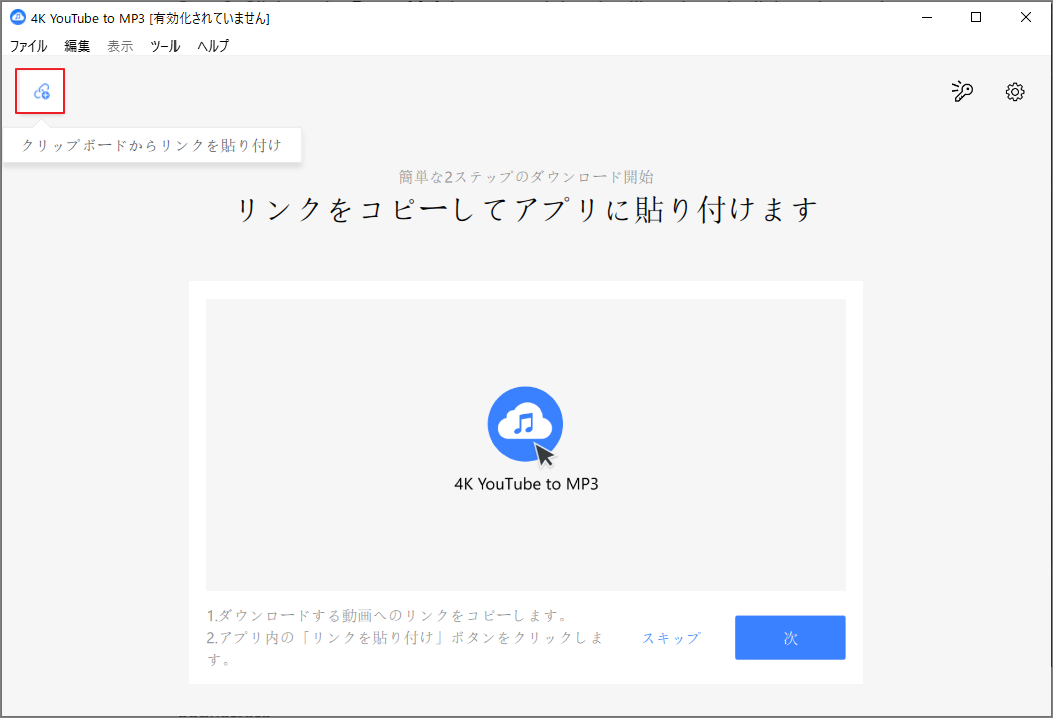Click the step 2 instruction about リンクを貼り付け
This screenshot has width=1053, height=718.
[x=405, y=648]
